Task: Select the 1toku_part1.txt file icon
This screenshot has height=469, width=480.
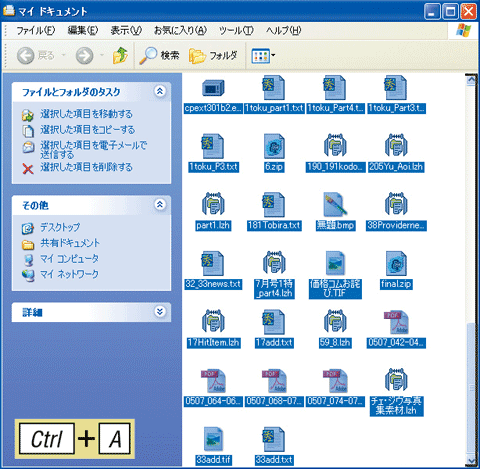Action: [x=274, y=88]
